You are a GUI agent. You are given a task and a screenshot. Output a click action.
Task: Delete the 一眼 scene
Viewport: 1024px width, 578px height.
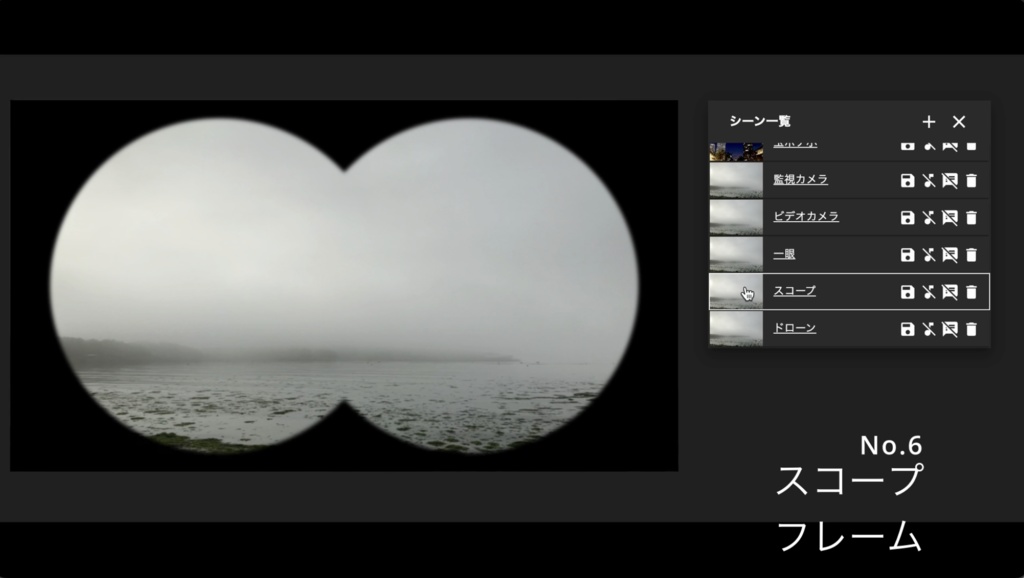[x=971, y=255]
